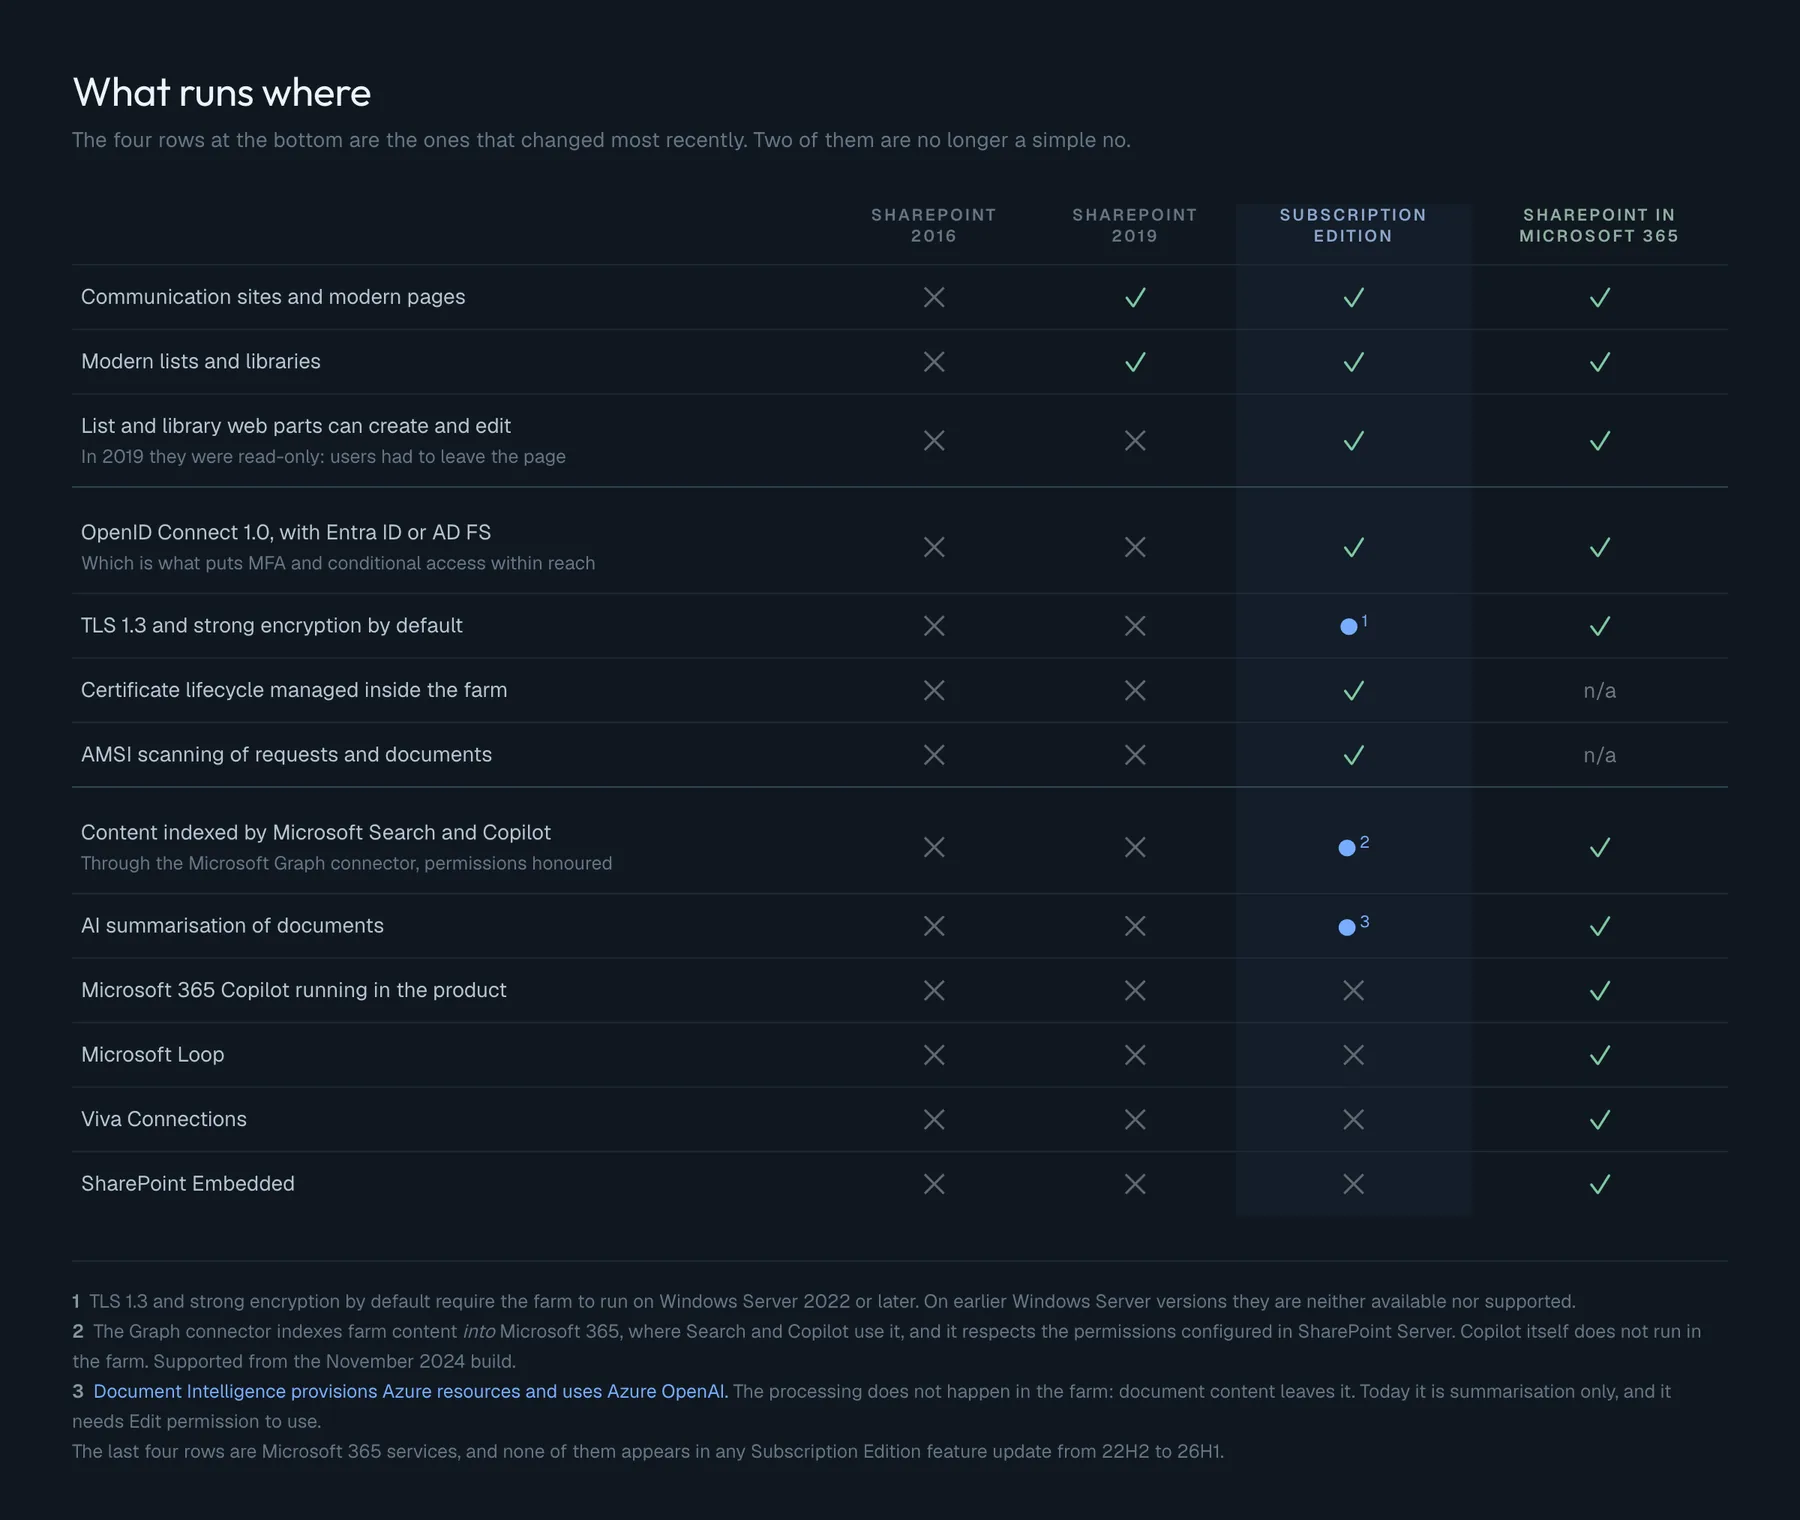Image resolution: width=1800 pixels, height=1520 pixels.
Task: Click the 'What runs where' heading
Action: tap(222, 92)
